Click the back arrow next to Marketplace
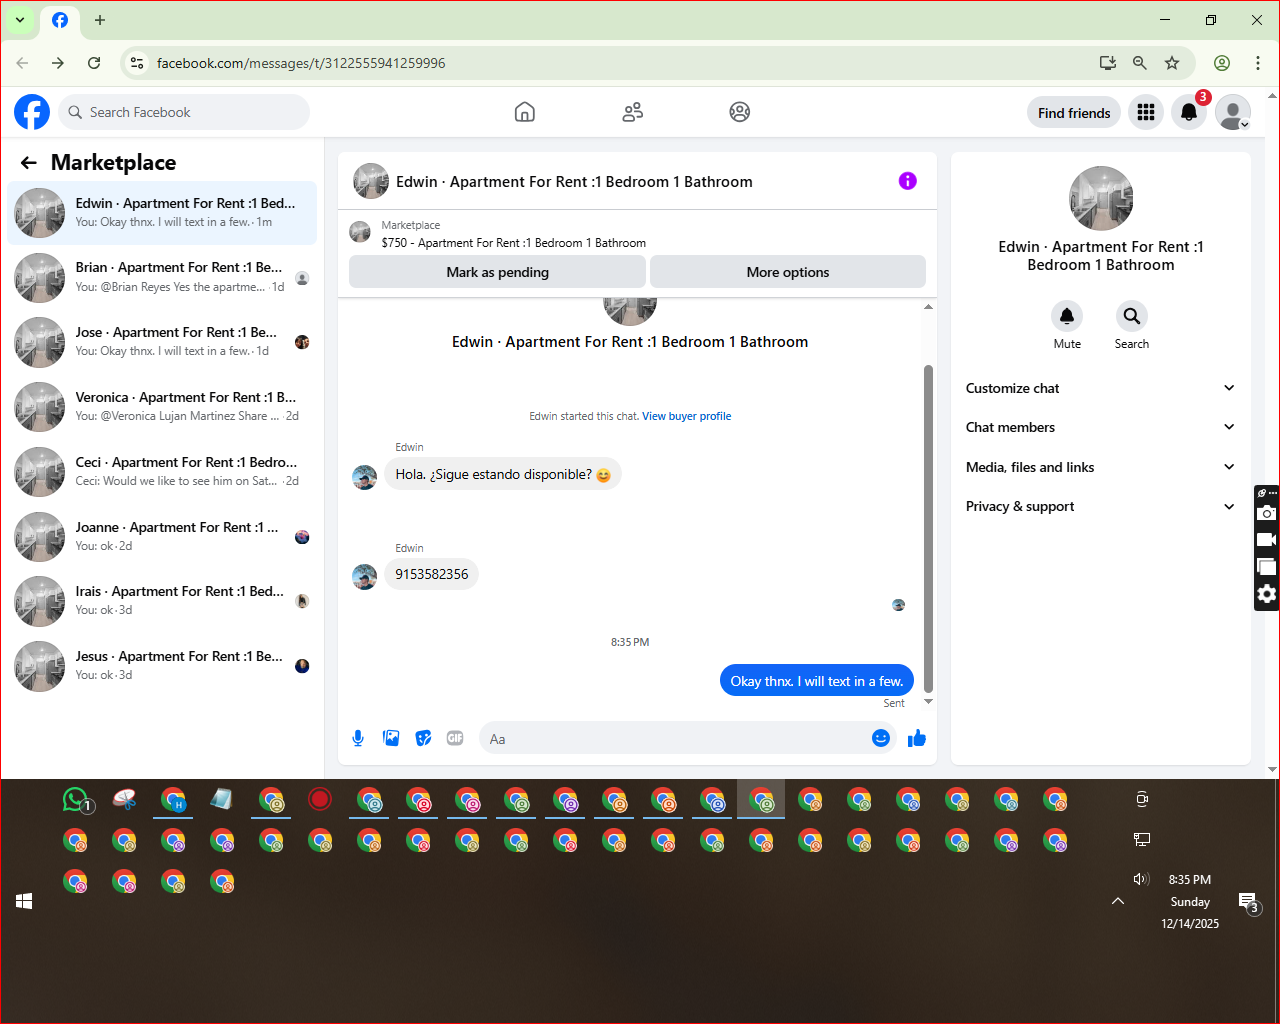1280x1024 pixels. click(29, 162)
